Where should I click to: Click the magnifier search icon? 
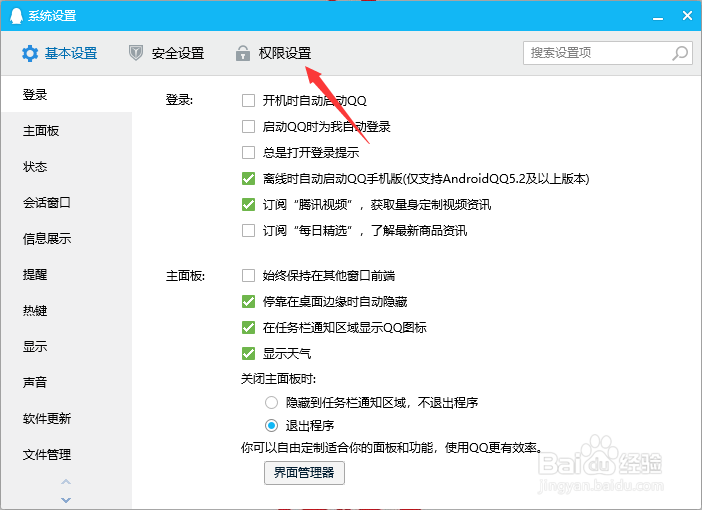coord(680,53)
